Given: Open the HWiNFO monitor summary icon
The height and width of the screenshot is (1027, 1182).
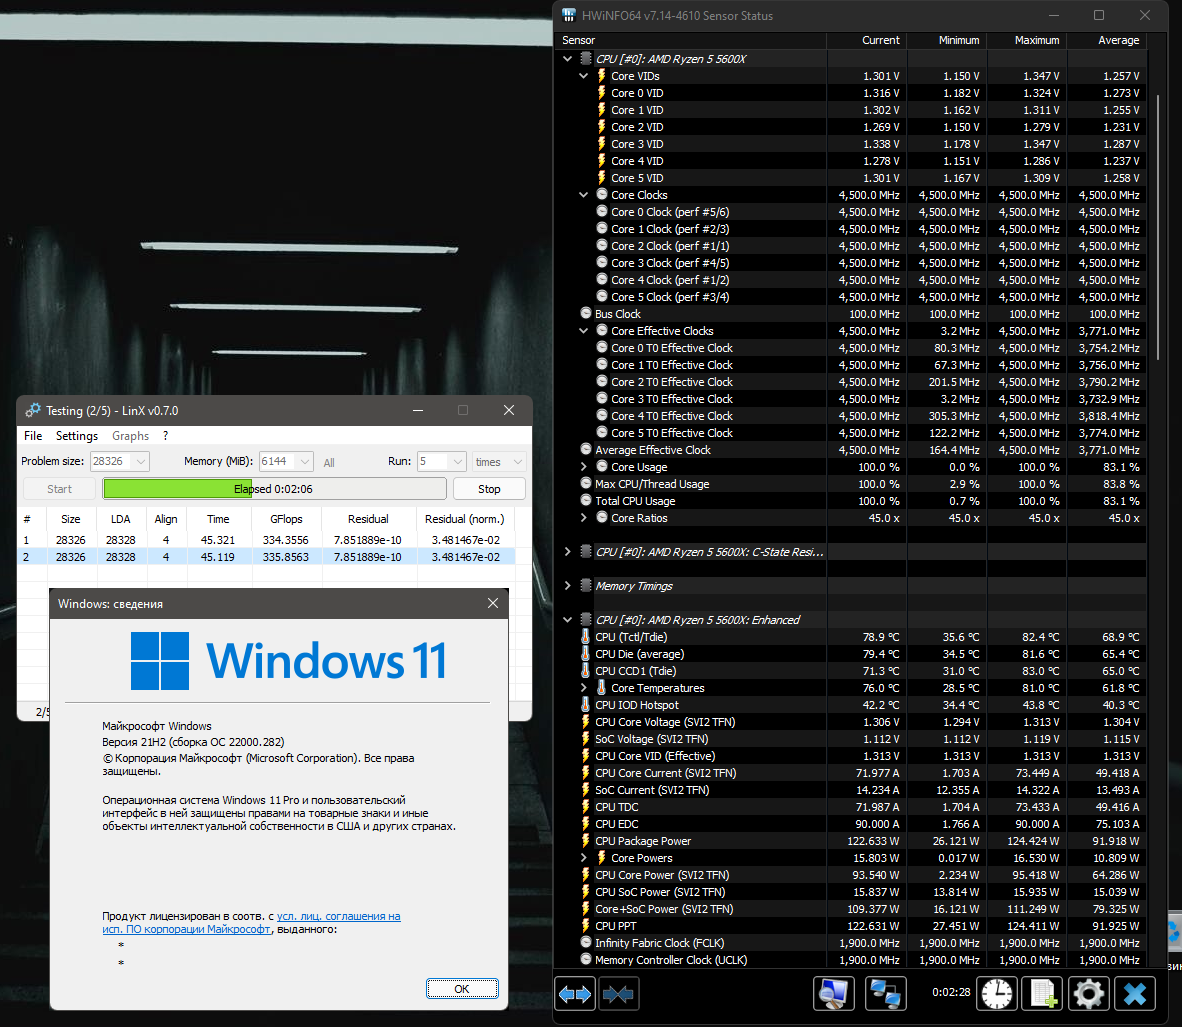Looking at the screenshot, I should click(x=834, y=994).
